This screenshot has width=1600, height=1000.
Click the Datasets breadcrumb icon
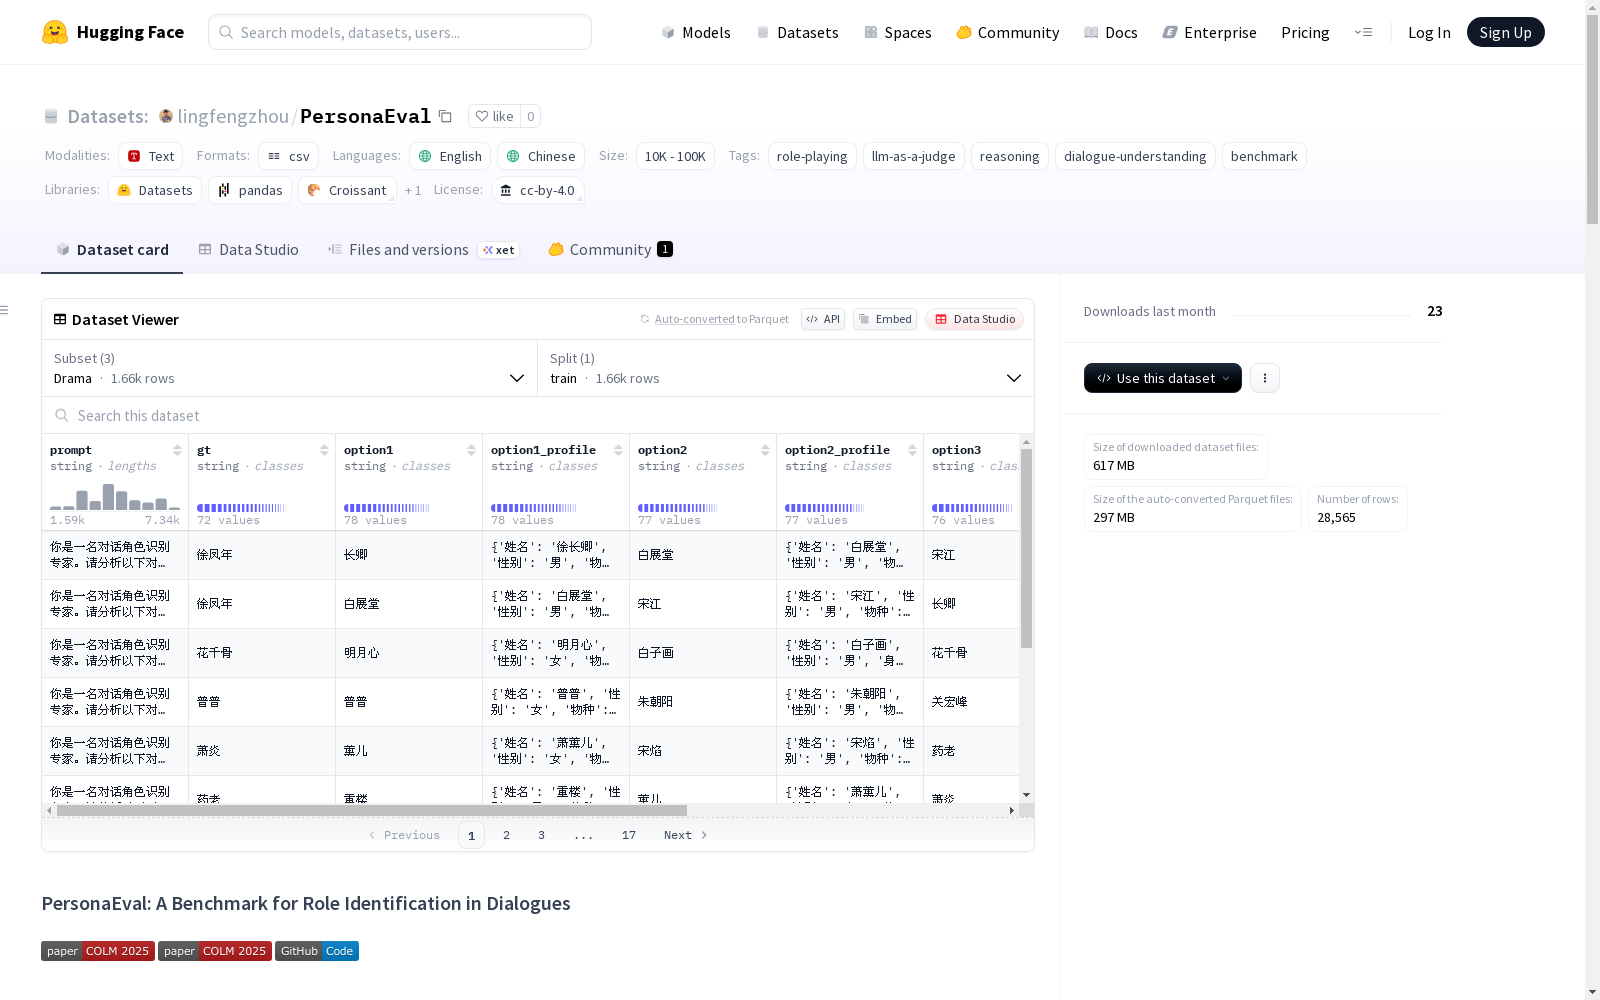[x=51, y=117]
